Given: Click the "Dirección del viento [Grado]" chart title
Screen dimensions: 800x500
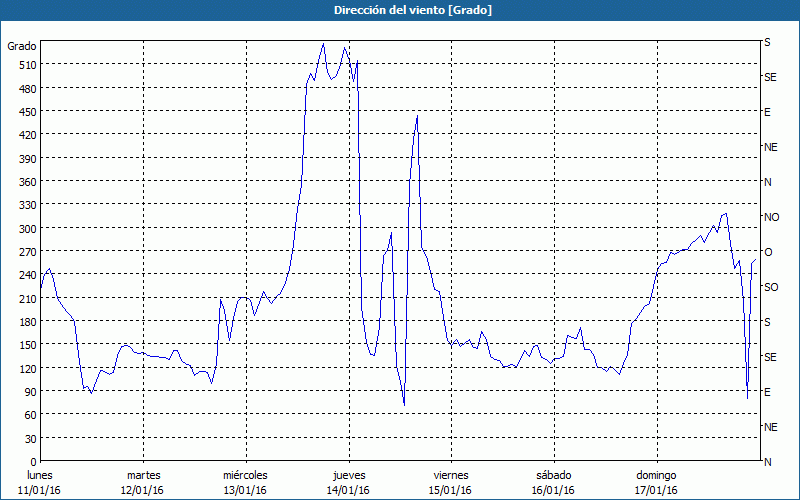Looking at the screenshot, I should click(x=399, y=10).
